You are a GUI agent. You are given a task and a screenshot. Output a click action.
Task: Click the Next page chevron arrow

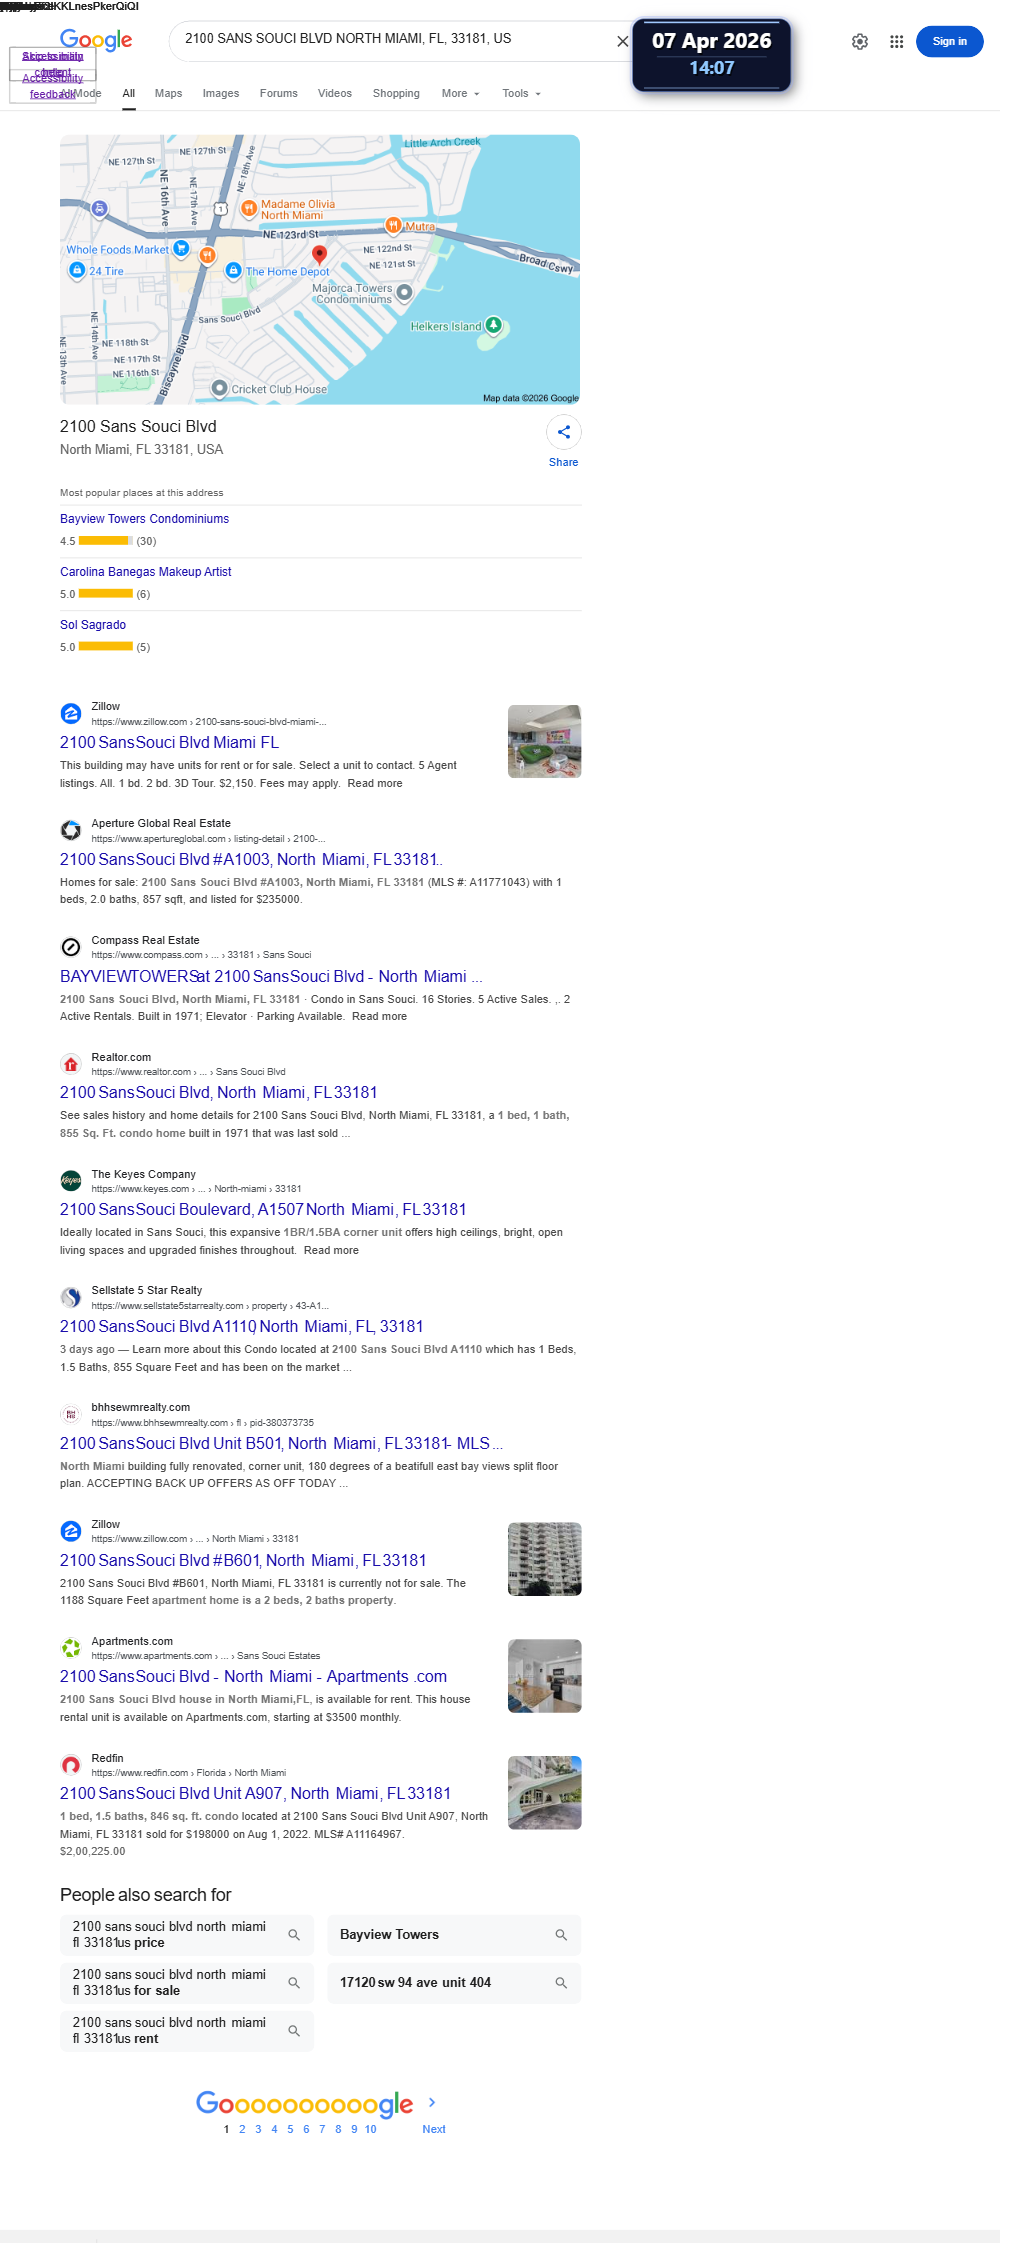[432, 2102]
